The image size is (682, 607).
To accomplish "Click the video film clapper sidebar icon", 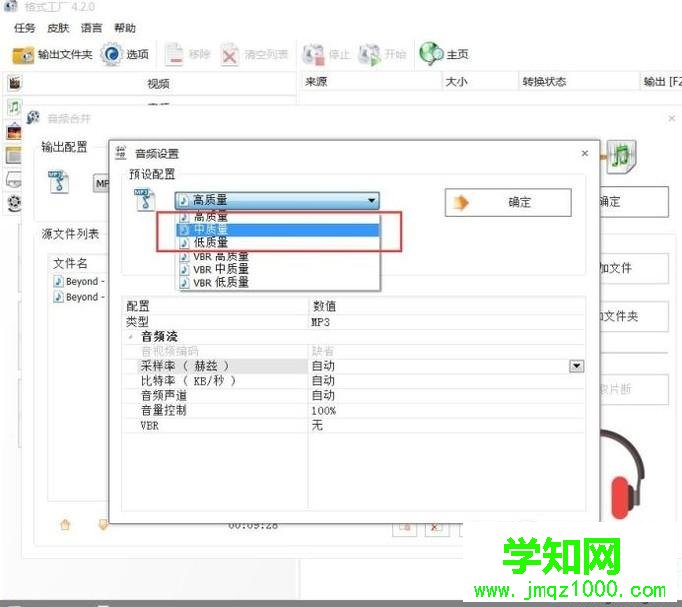I will point(15,83).
